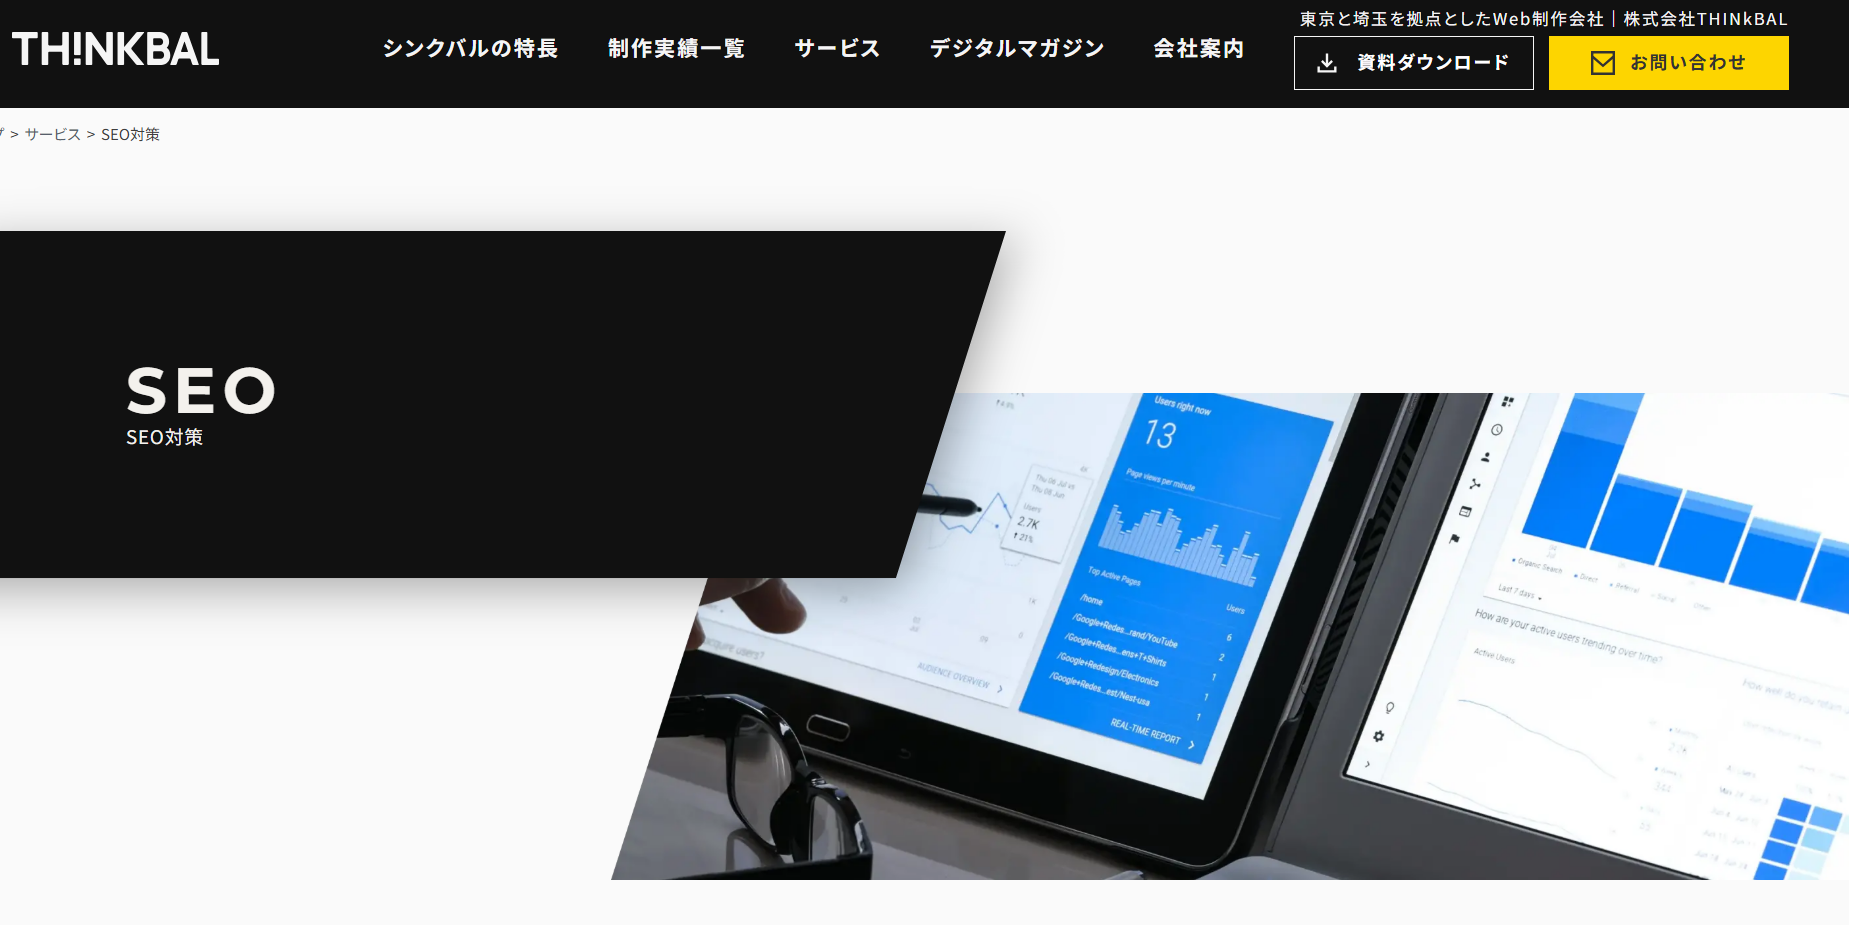Open the デジタルマガジン menu item

pyautogui.click(x=1016, y=48)
